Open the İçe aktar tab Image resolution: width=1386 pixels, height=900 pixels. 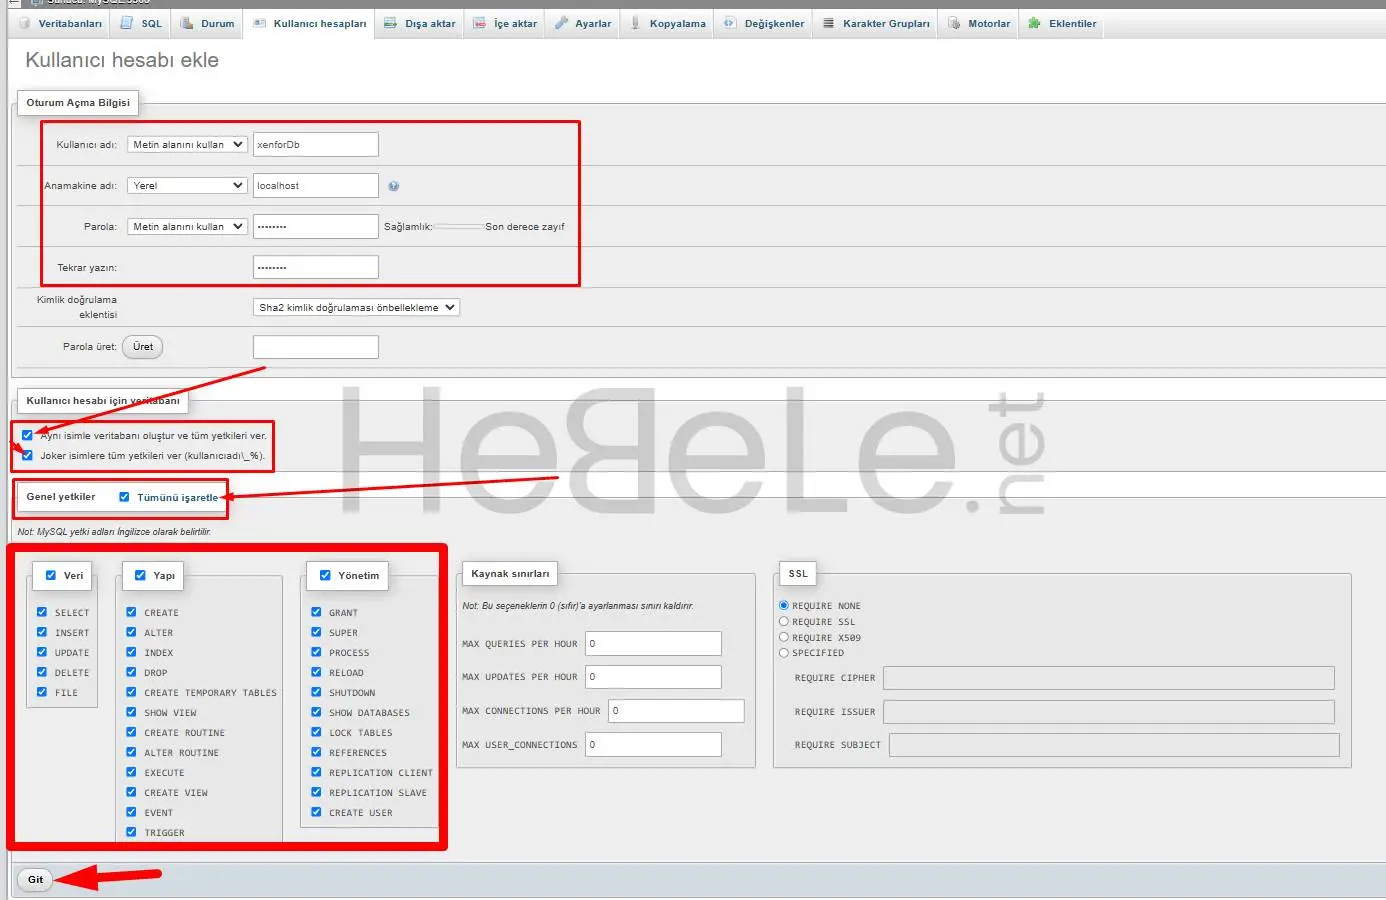click(x=505, y=23)
